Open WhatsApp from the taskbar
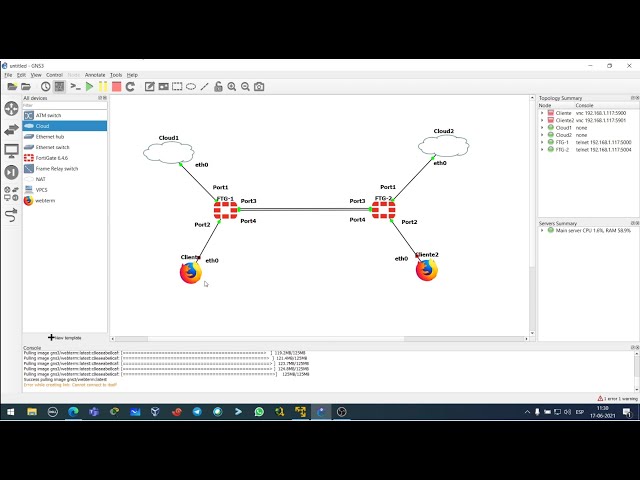 [x=259, y=412]
